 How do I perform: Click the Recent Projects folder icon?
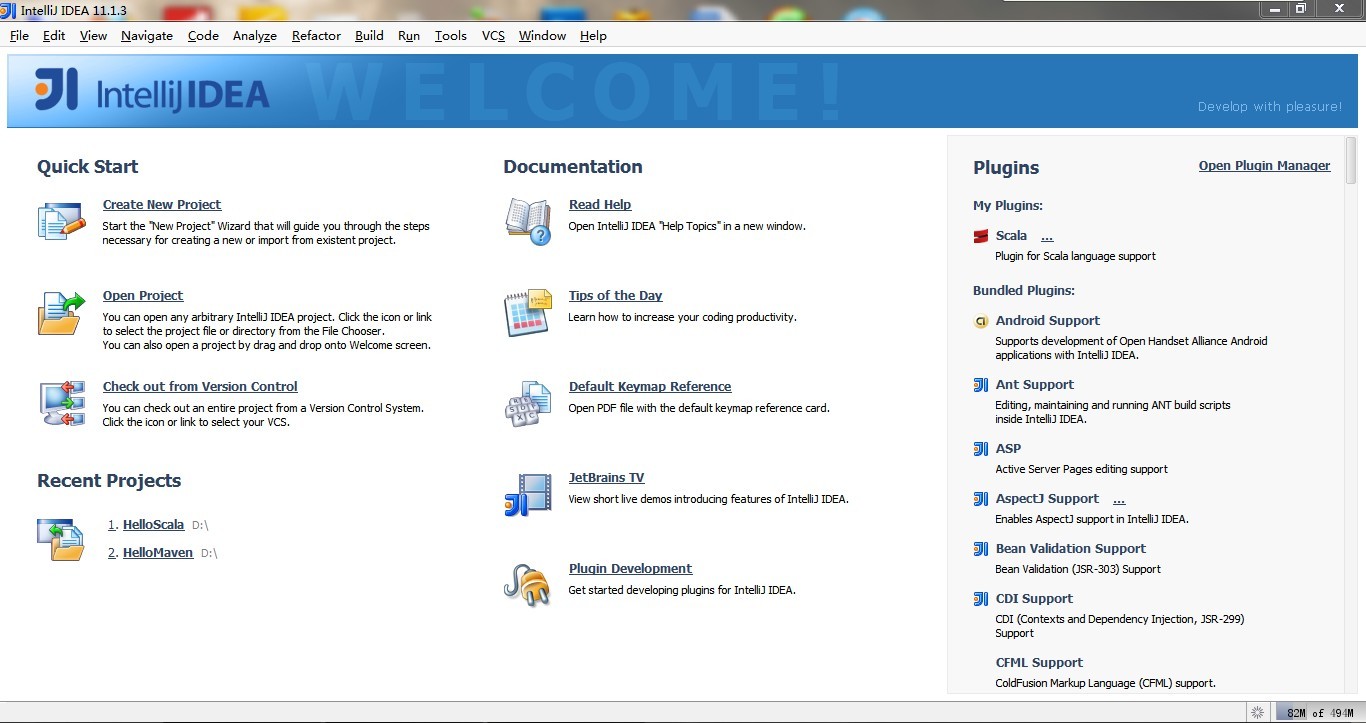[62, 539]
